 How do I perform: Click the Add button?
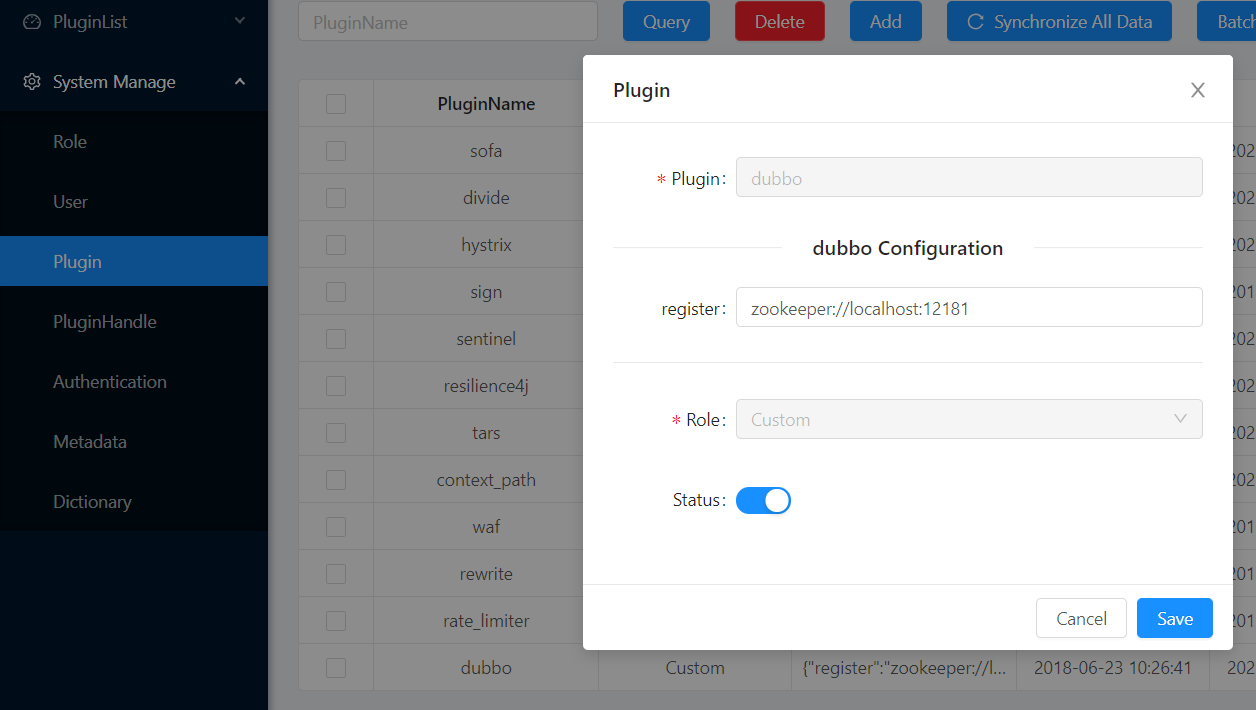886,21
